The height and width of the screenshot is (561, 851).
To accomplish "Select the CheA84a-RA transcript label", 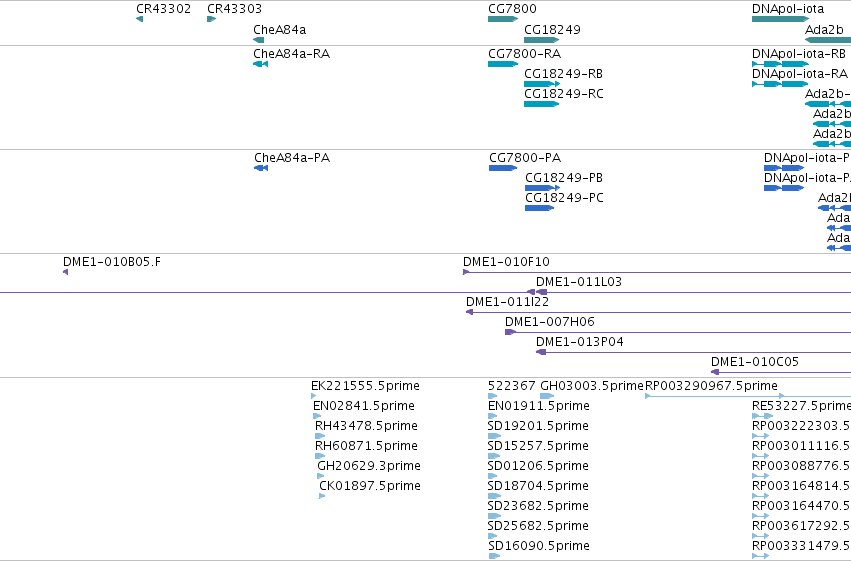I will pos(291,54).
